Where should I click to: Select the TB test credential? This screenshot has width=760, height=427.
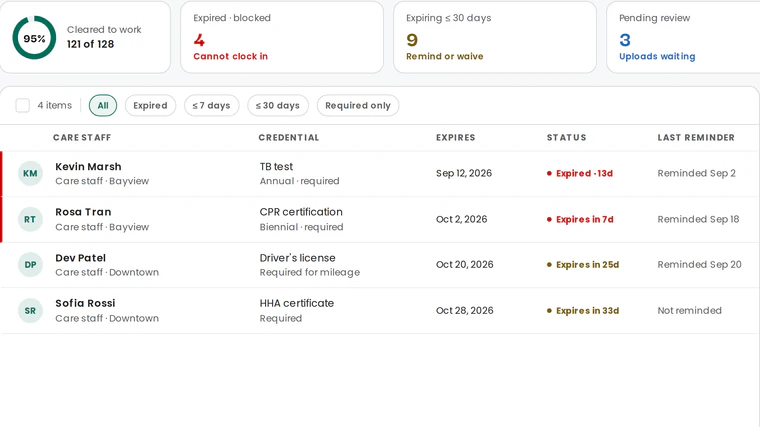coord(276,167)
